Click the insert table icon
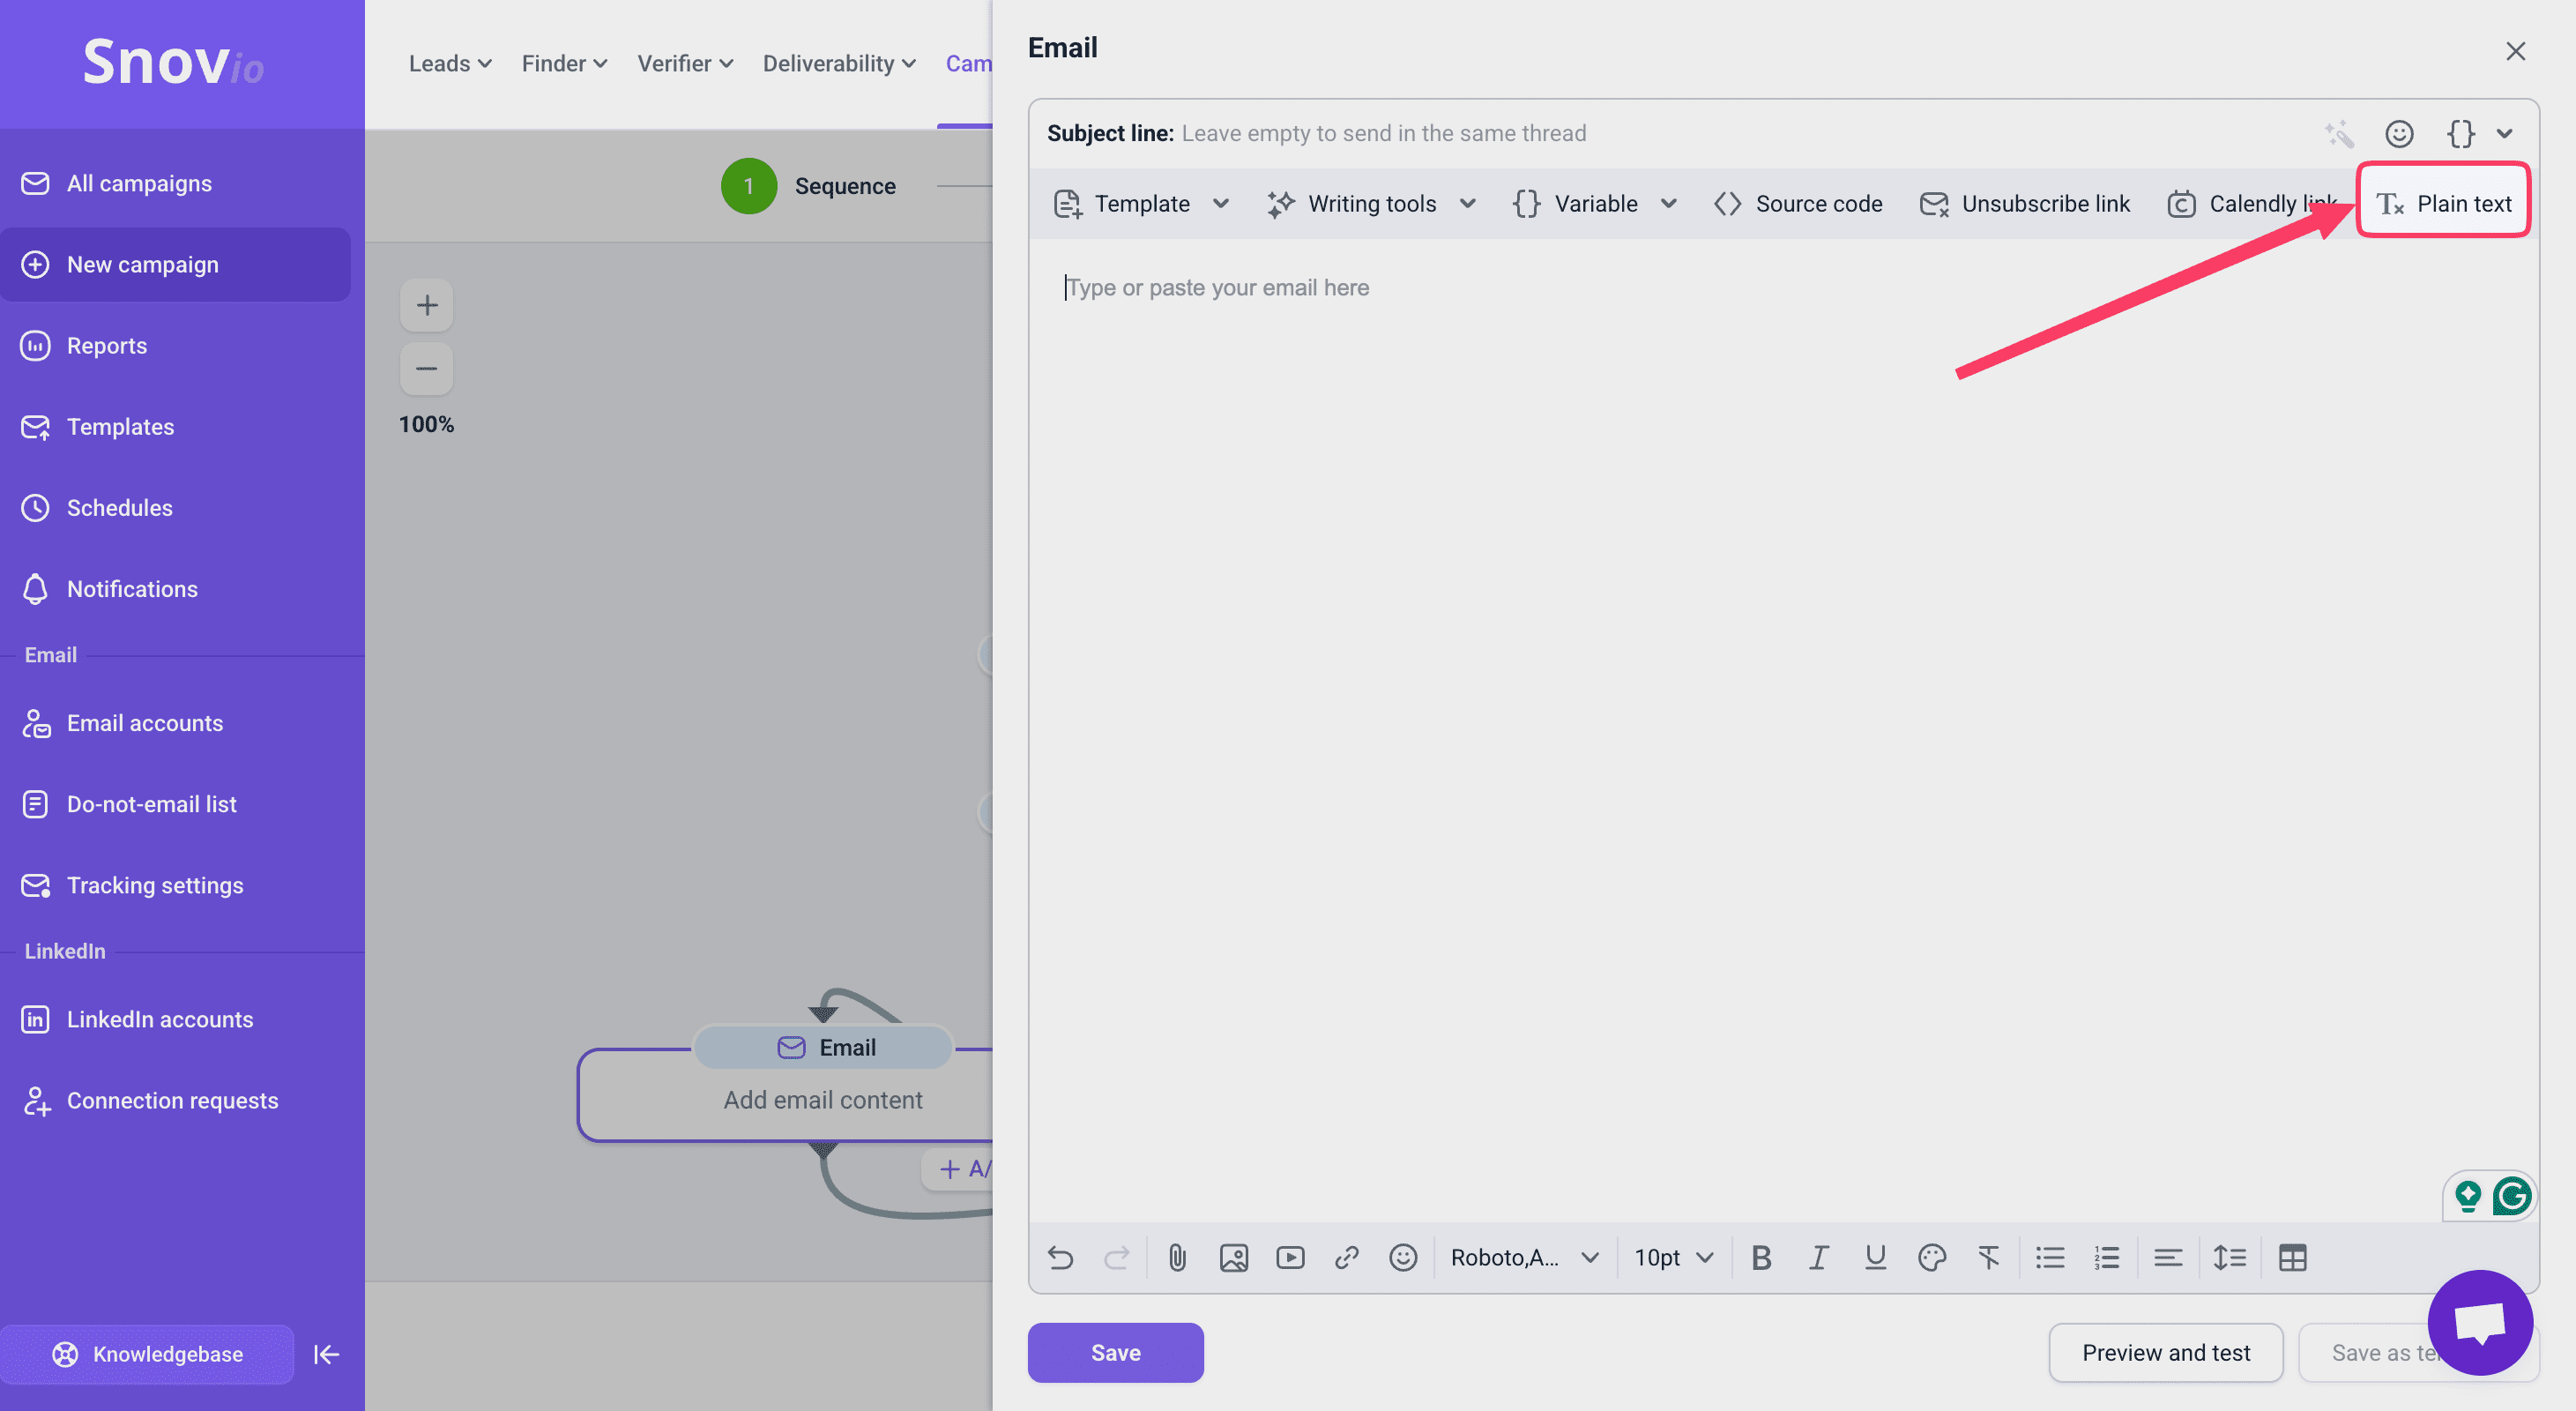The width and height of the screenshot is (2576, 1411). pos(2292,1257)
